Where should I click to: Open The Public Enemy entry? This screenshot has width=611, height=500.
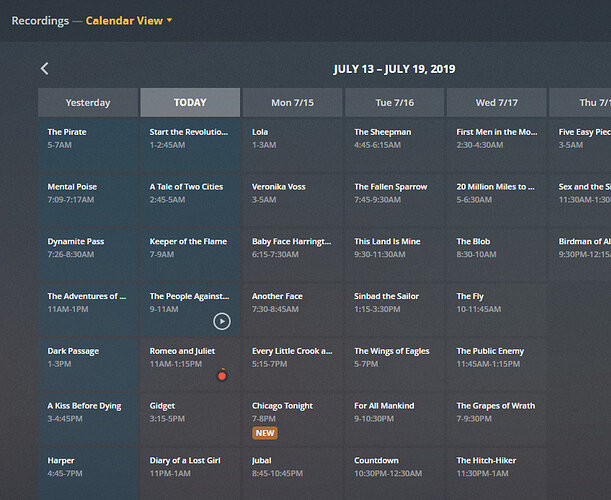click(496, 364)
